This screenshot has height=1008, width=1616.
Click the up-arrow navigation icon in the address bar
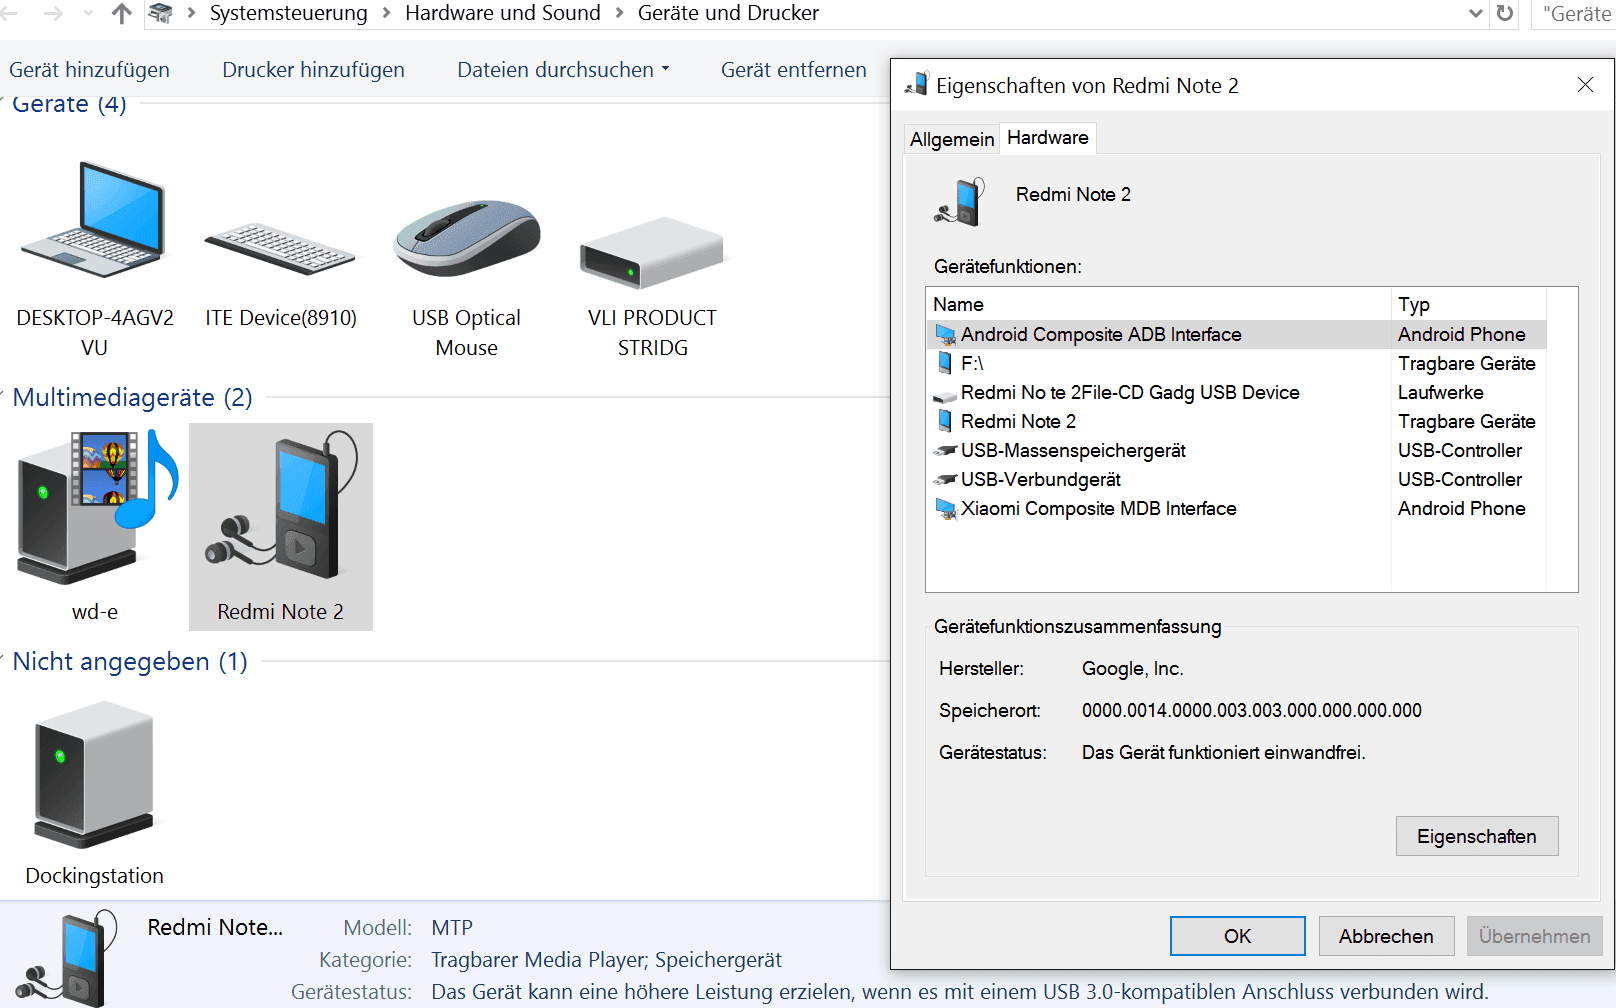[x=121, y=13]
